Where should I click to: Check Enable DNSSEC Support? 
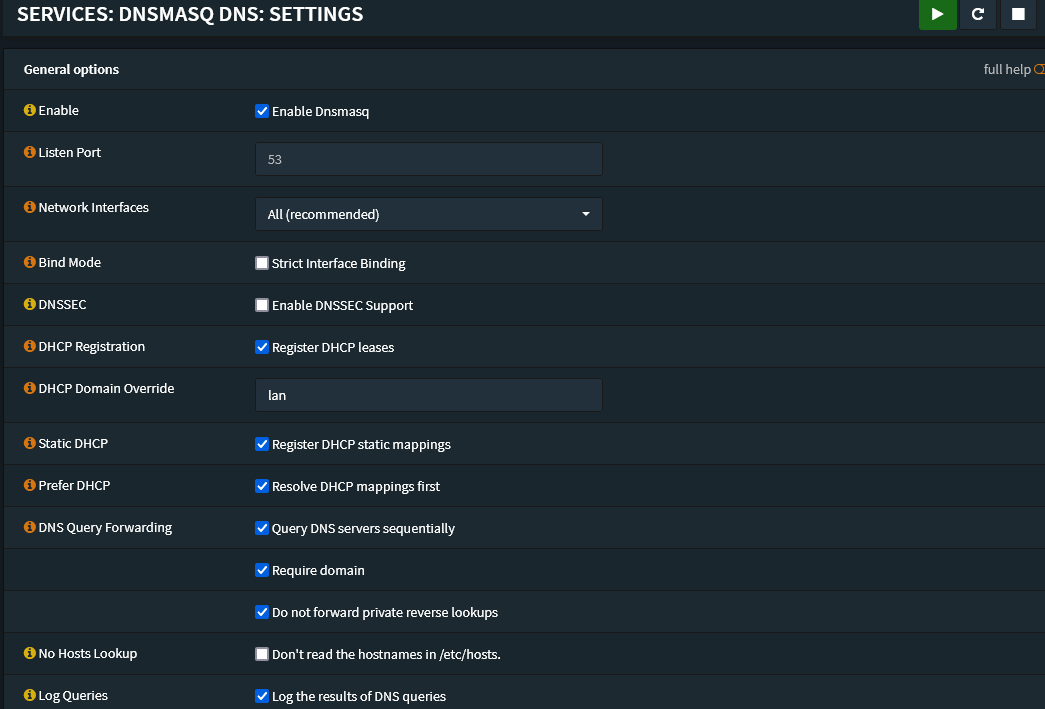pyautogui.click(x=262, y=305)
